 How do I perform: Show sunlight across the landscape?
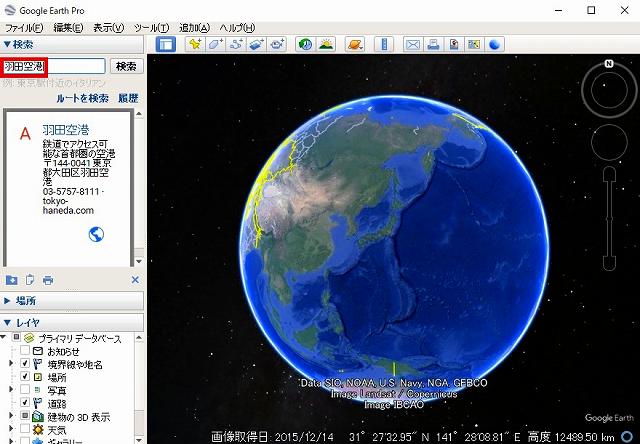[x=326, y=44]
